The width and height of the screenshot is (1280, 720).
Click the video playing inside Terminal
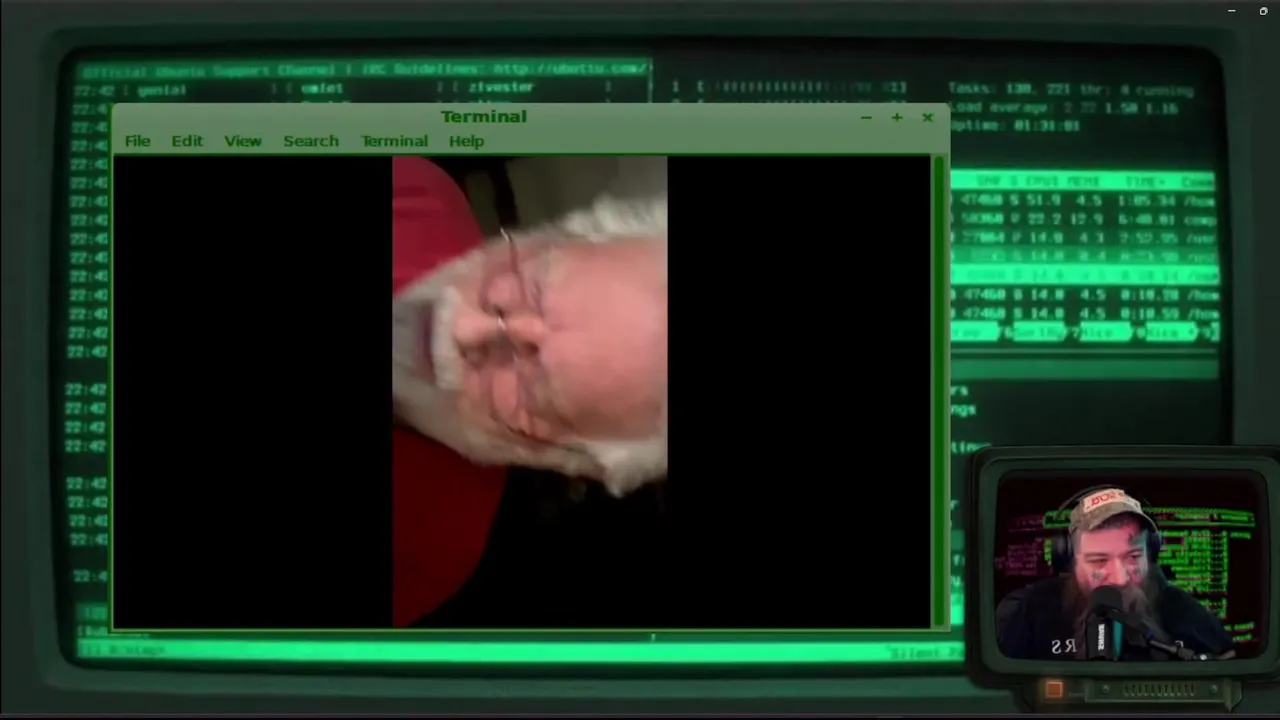tap(530, 391)
